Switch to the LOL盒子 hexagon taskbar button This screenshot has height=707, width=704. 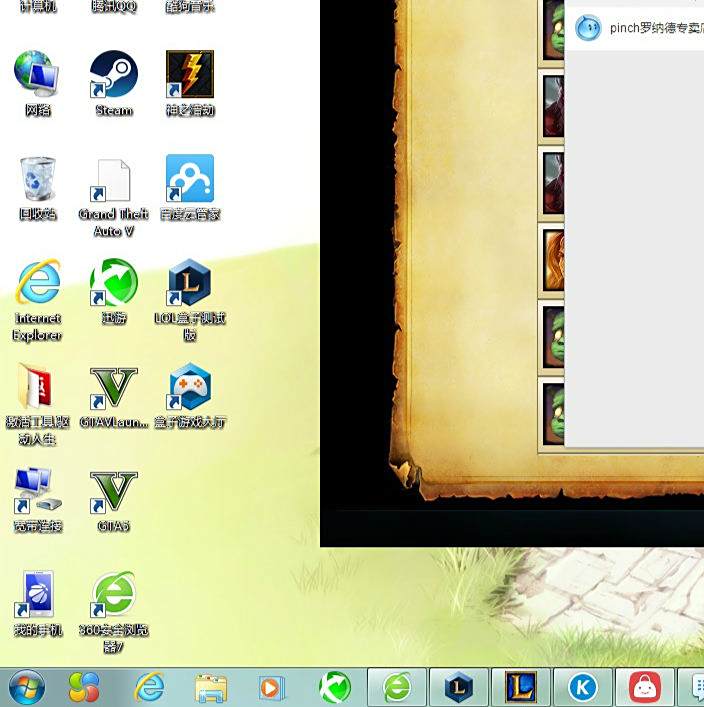tap(459, 687)
